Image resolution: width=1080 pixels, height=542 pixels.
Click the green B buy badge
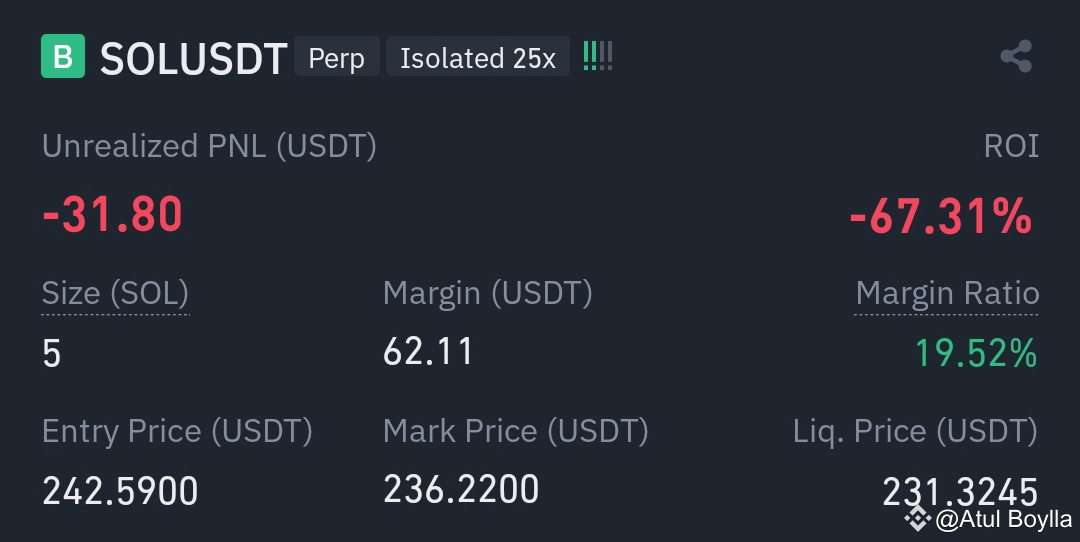[x=63, y=56]
